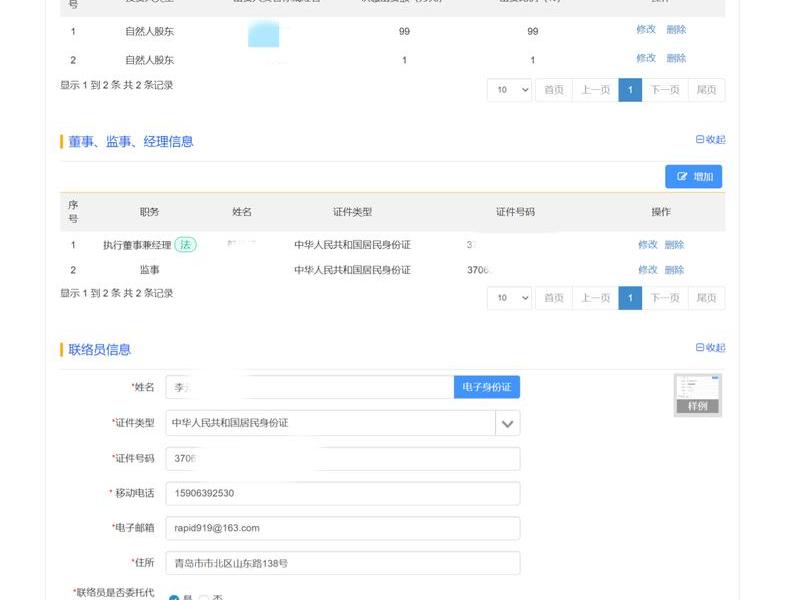800x600 pixels.
Task: Click the green 法 badge icon
Action: [x=185, y=245]
